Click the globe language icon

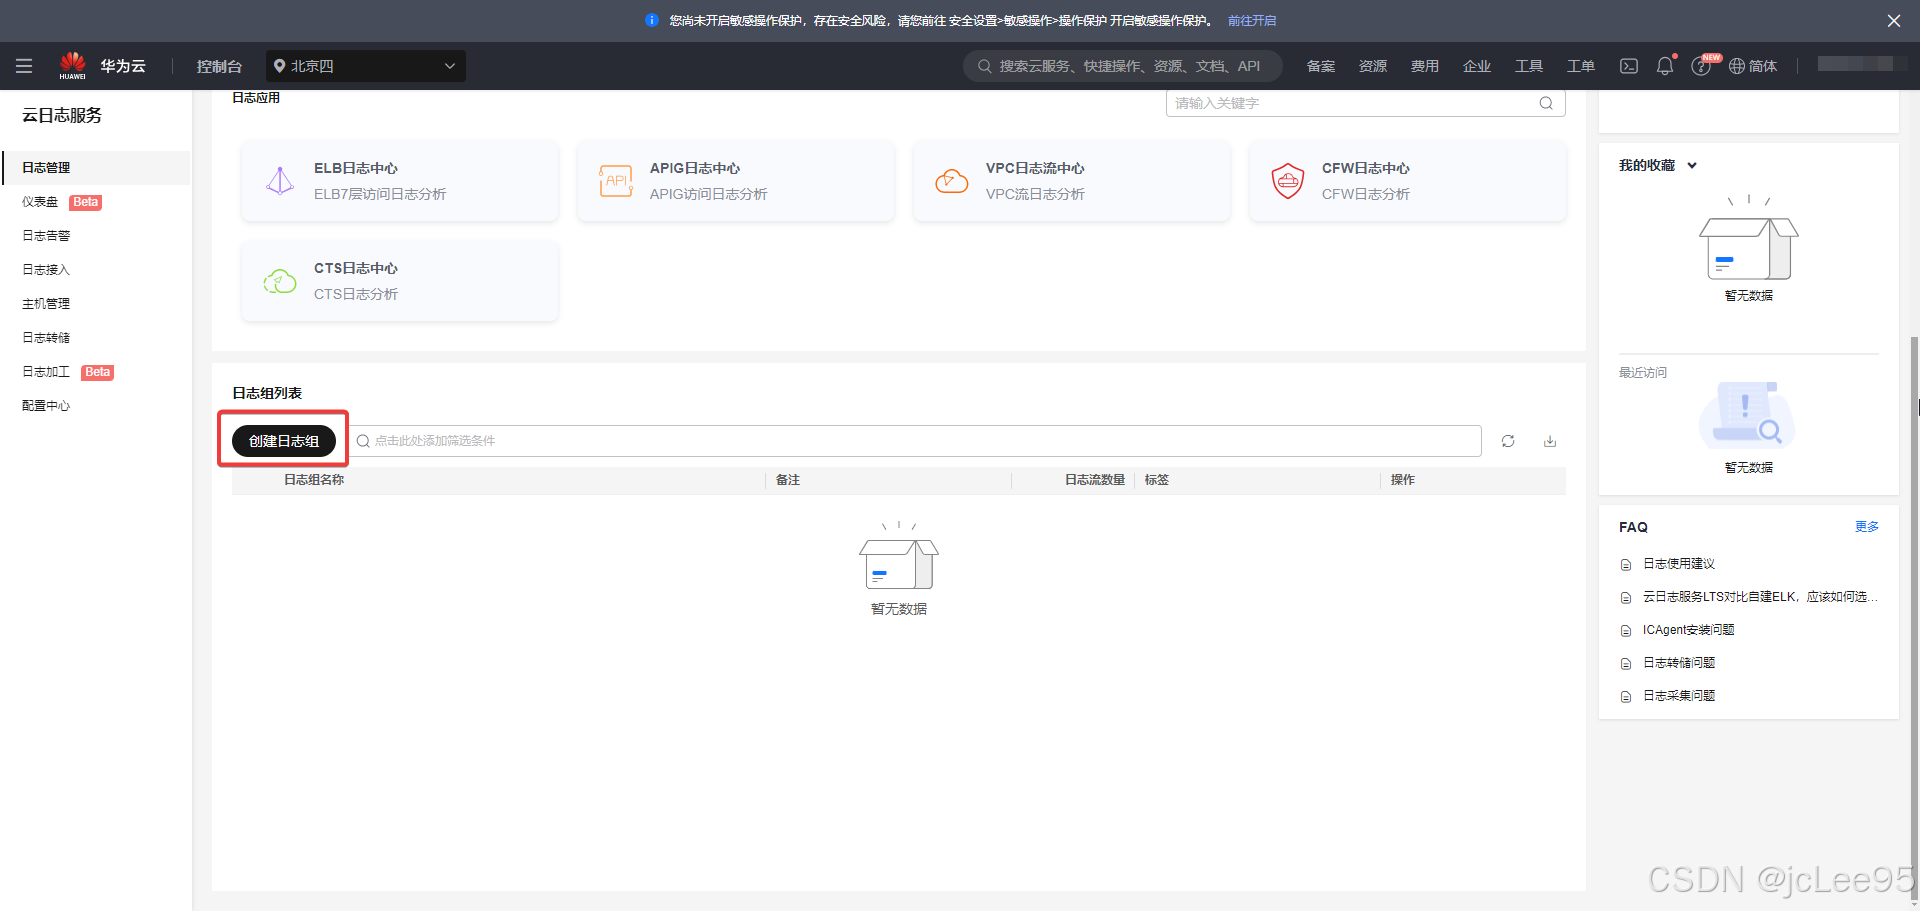1737,66
